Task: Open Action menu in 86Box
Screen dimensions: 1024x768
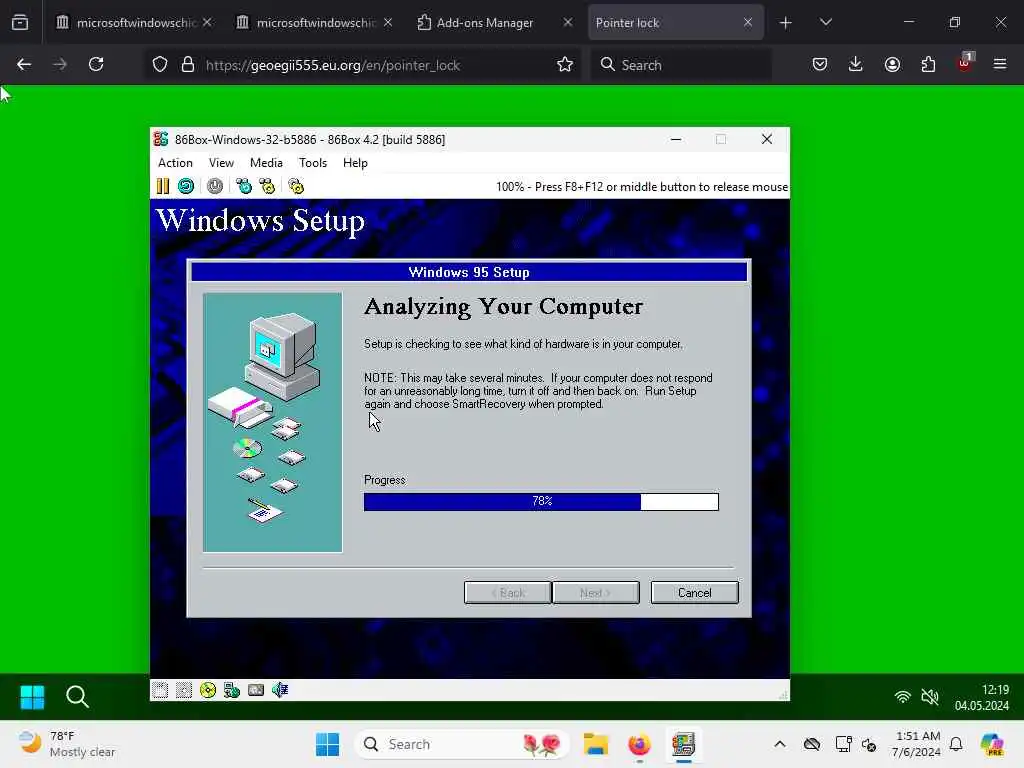Action: [x=175, y=163]
